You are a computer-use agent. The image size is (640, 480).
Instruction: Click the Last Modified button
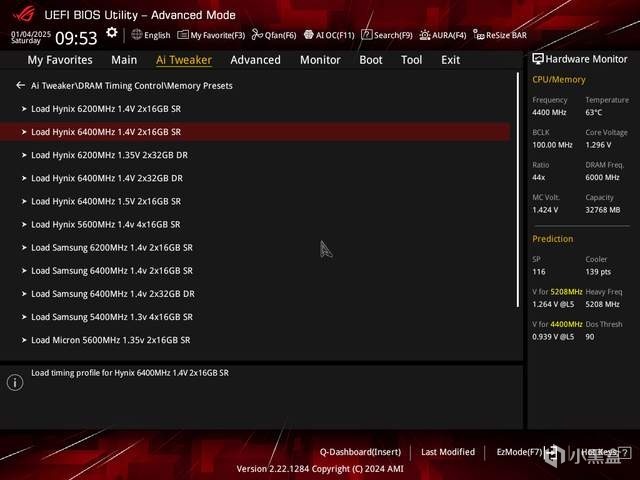(x=448, y=452)
